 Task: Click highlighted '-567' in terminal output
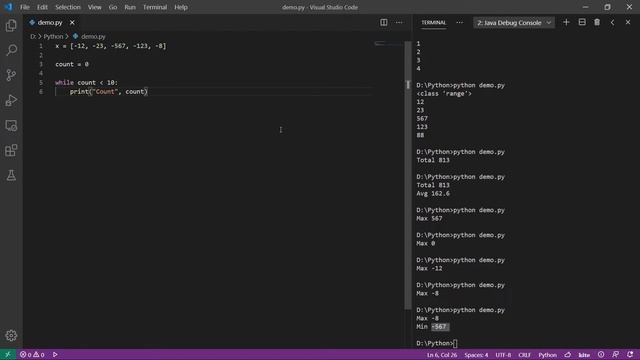click(x=440, y=327)
